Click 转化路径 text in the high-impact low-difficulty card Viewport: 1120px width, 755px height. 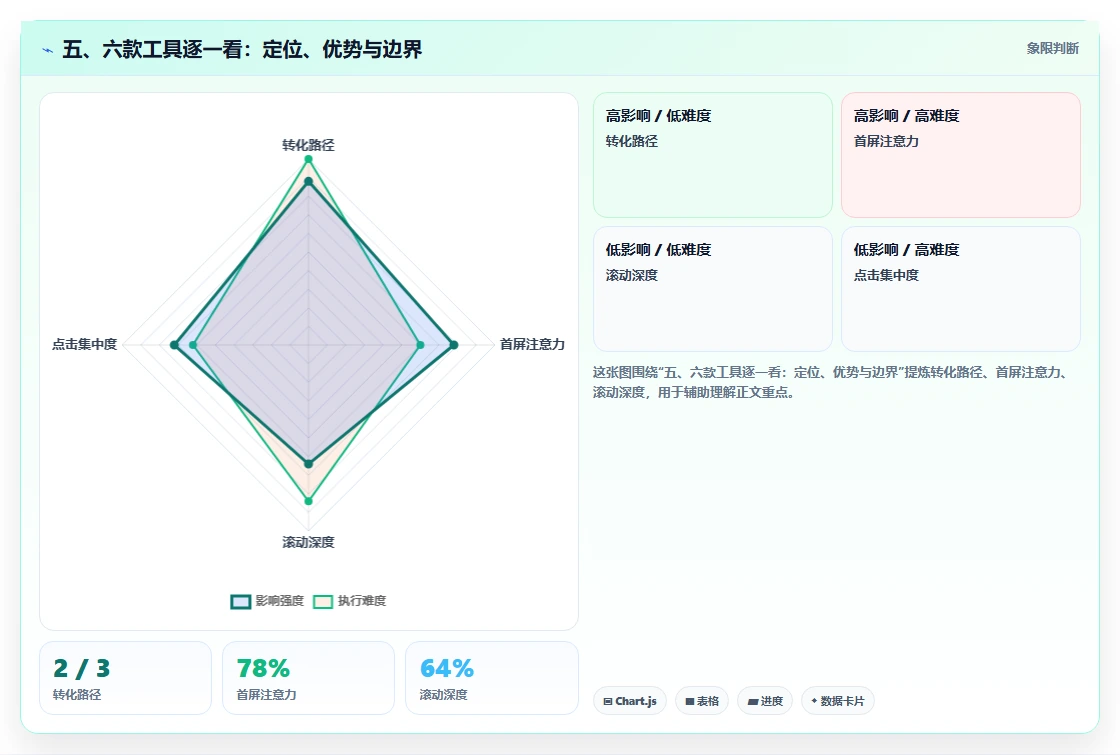coord(631,141)
